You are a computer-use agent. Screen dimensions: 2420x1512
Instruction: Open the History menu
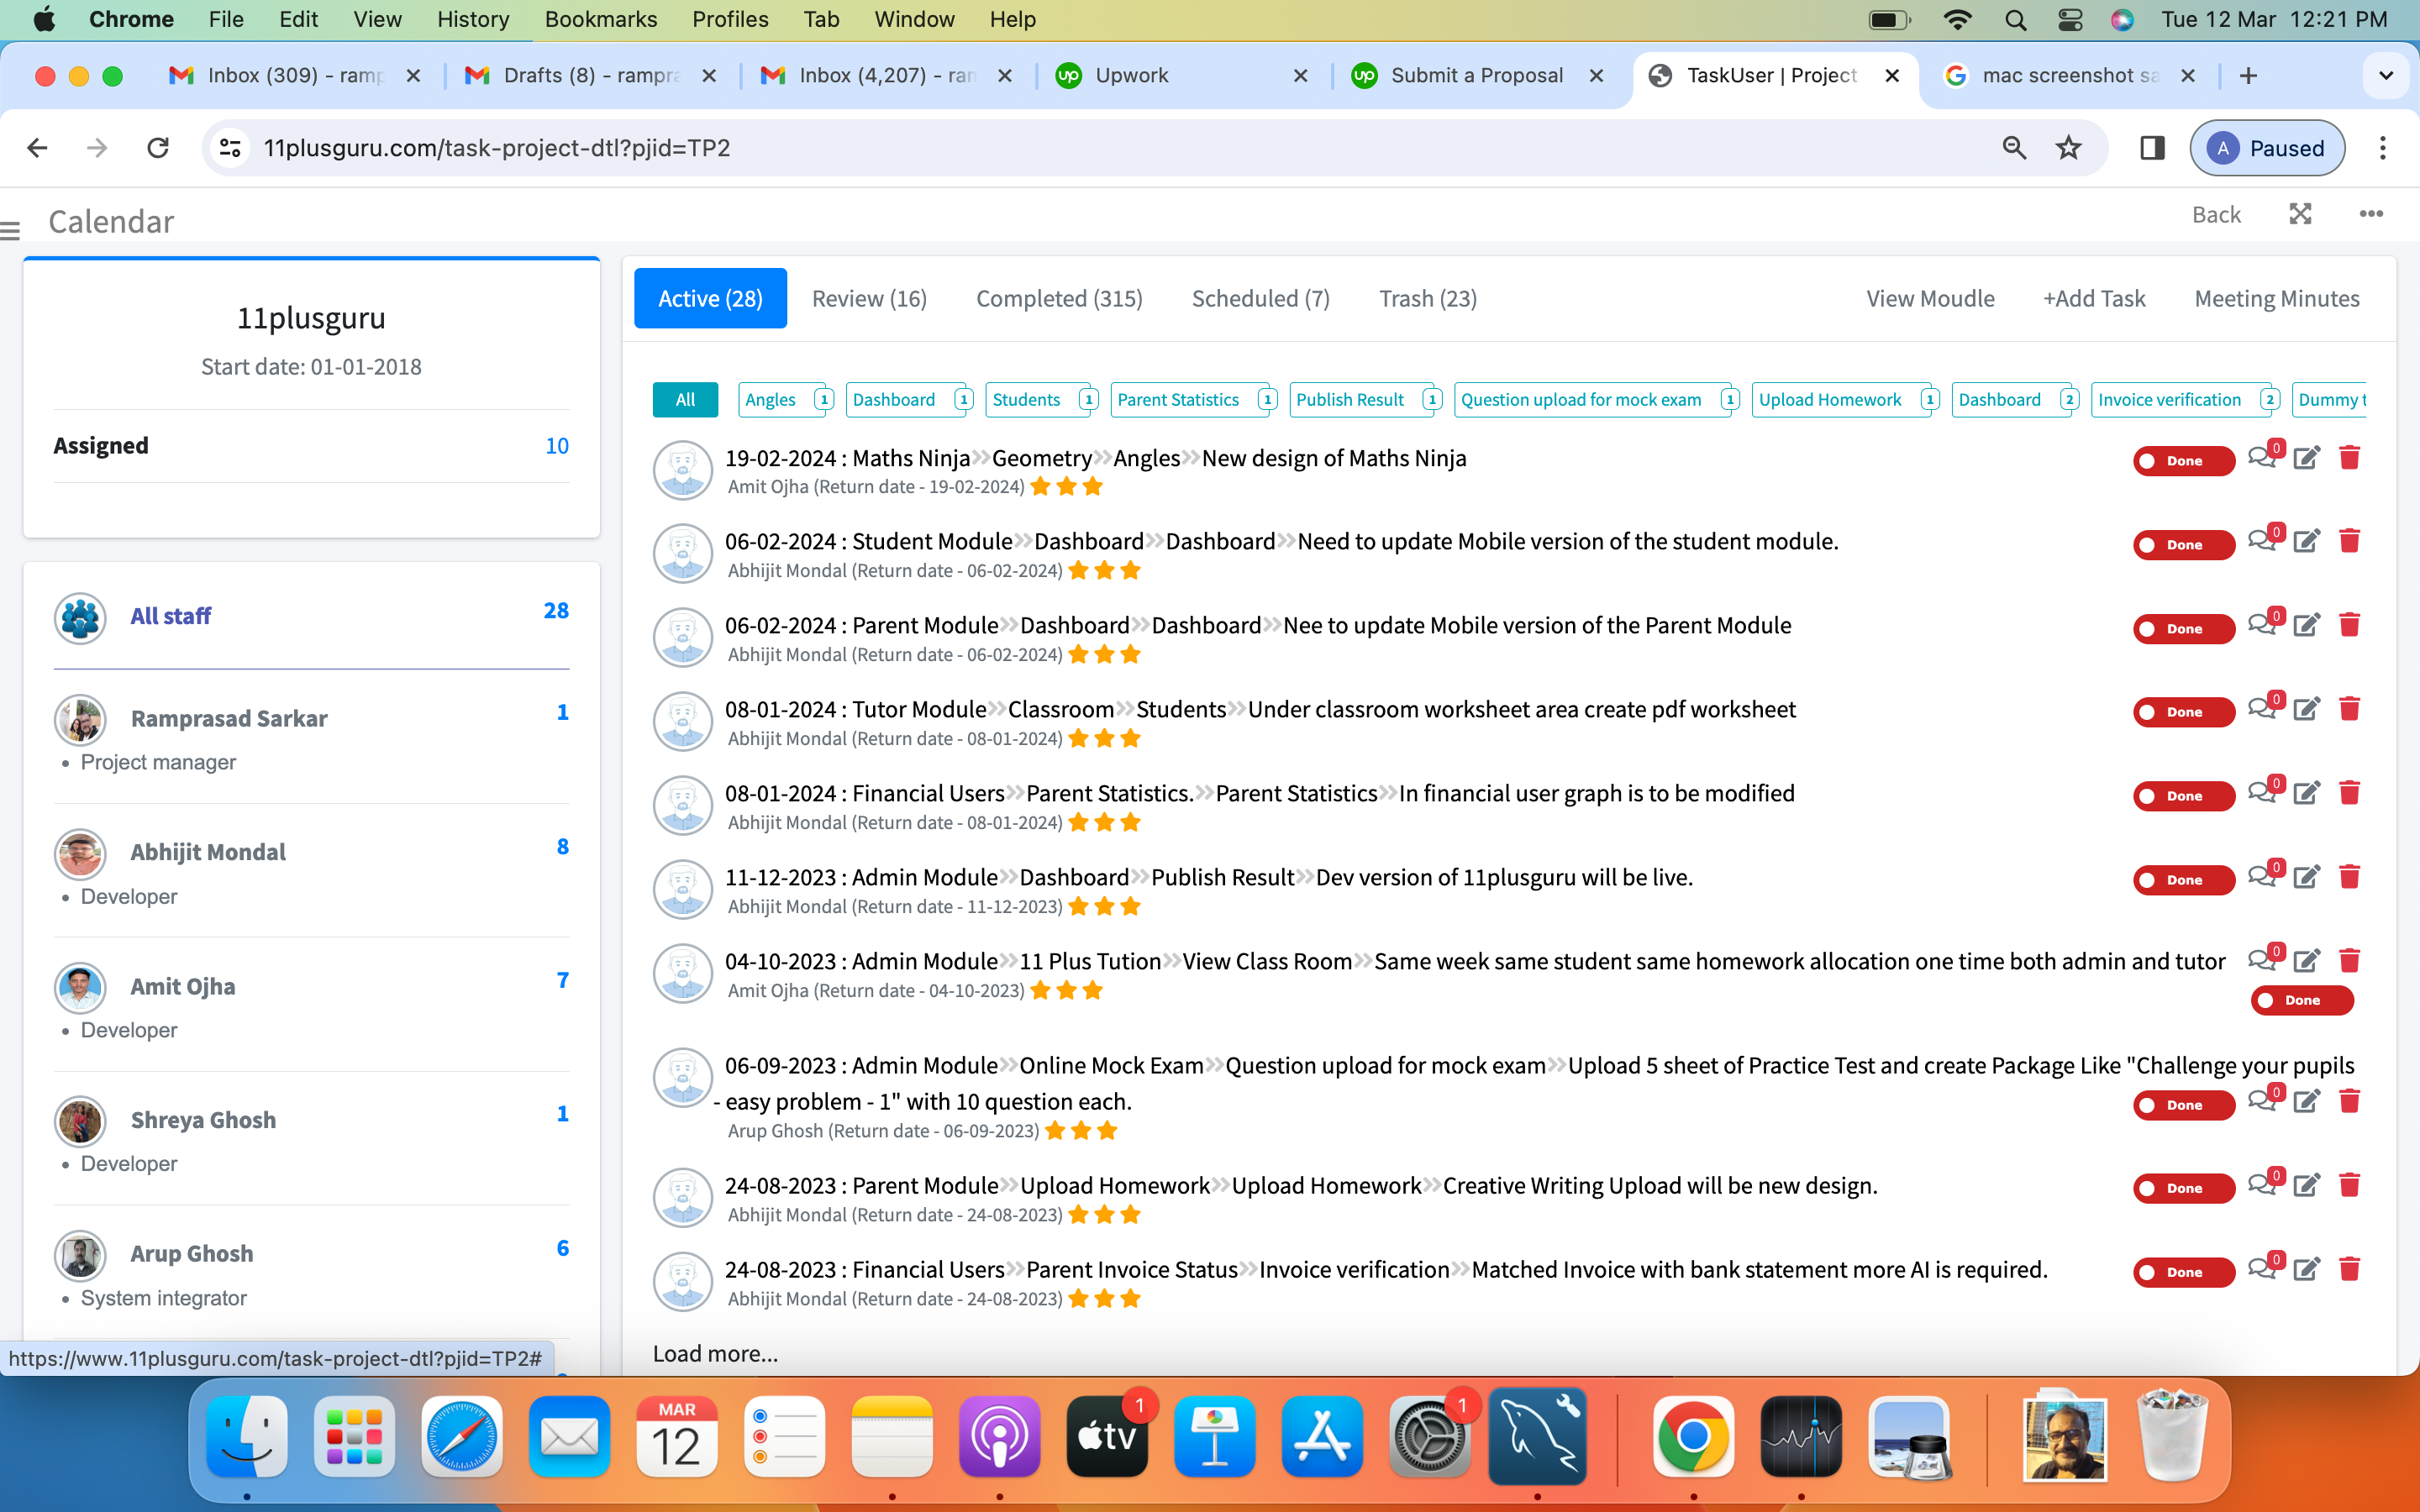pos(472,19)
